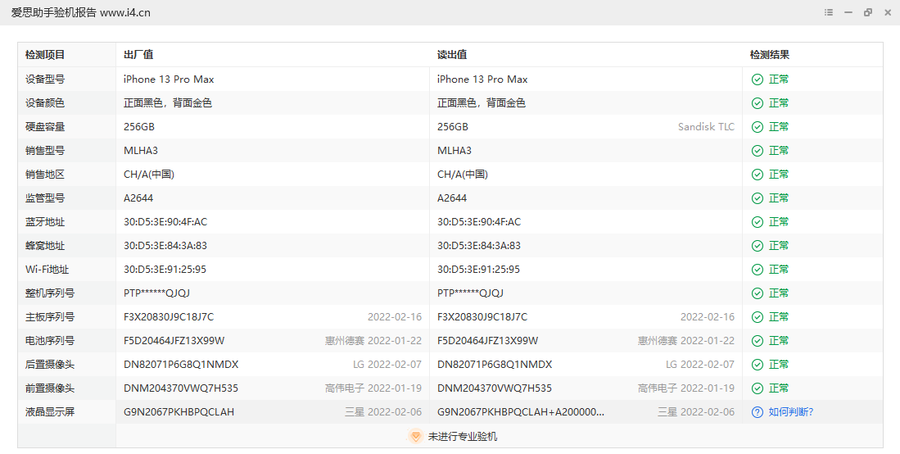The height and width of the screenshot is (454, 900).
Task: Click factory Wi-Fi address 30:D5:3E:91:25:95
Action: point(165,270)
